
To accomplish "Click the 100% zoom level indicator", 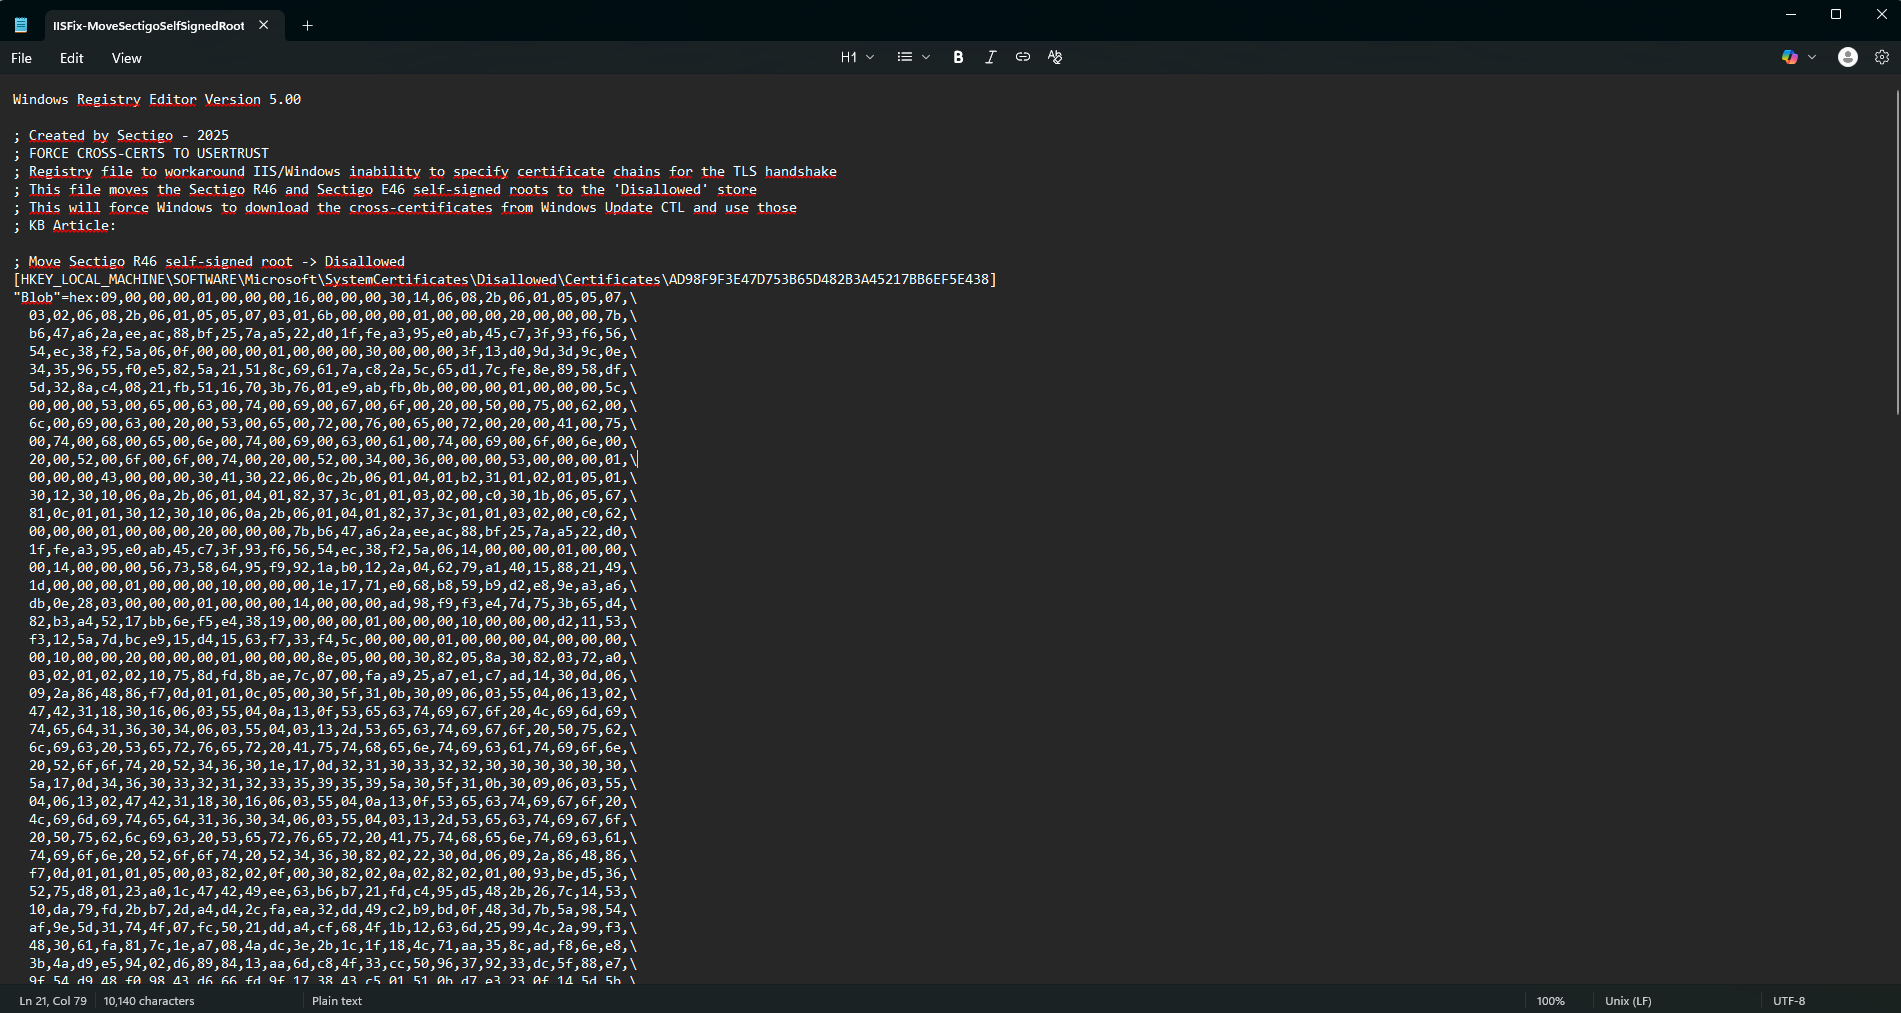I will click(1550, 1001).
